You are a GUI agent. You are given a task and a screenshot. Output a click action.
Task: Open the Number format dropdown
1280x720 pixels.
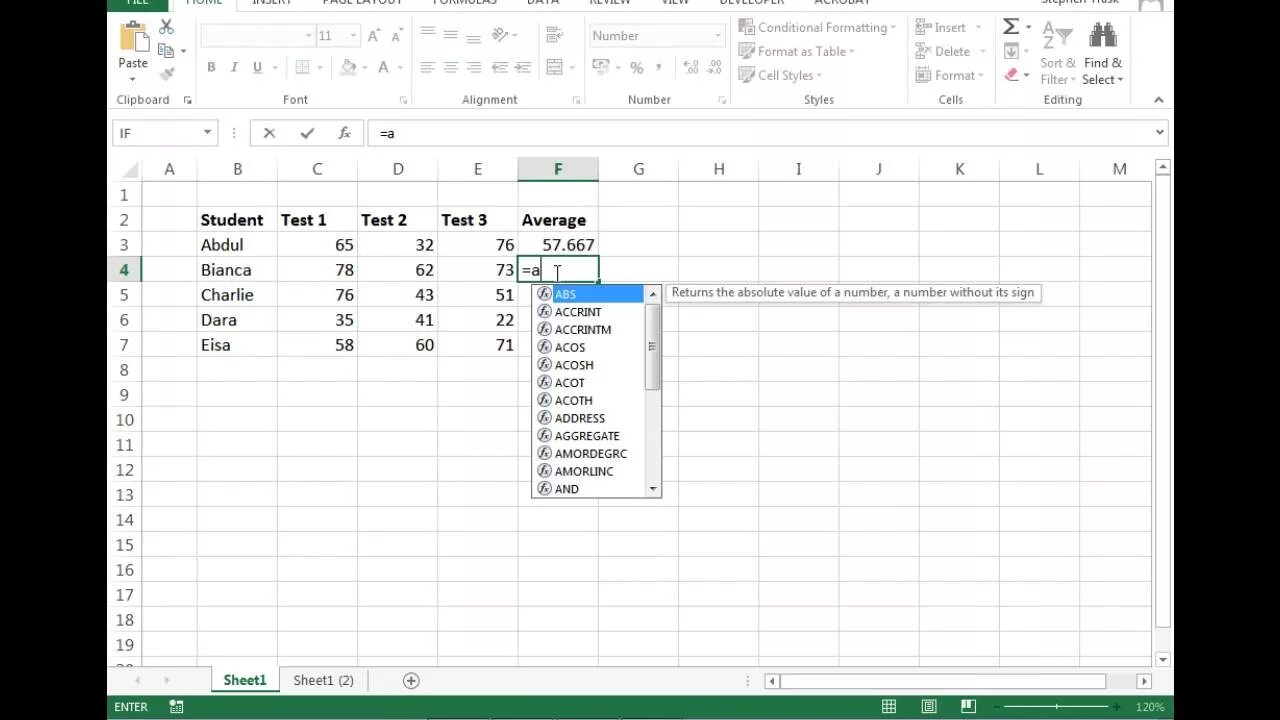pyautogui.click(x=718, y=36)
